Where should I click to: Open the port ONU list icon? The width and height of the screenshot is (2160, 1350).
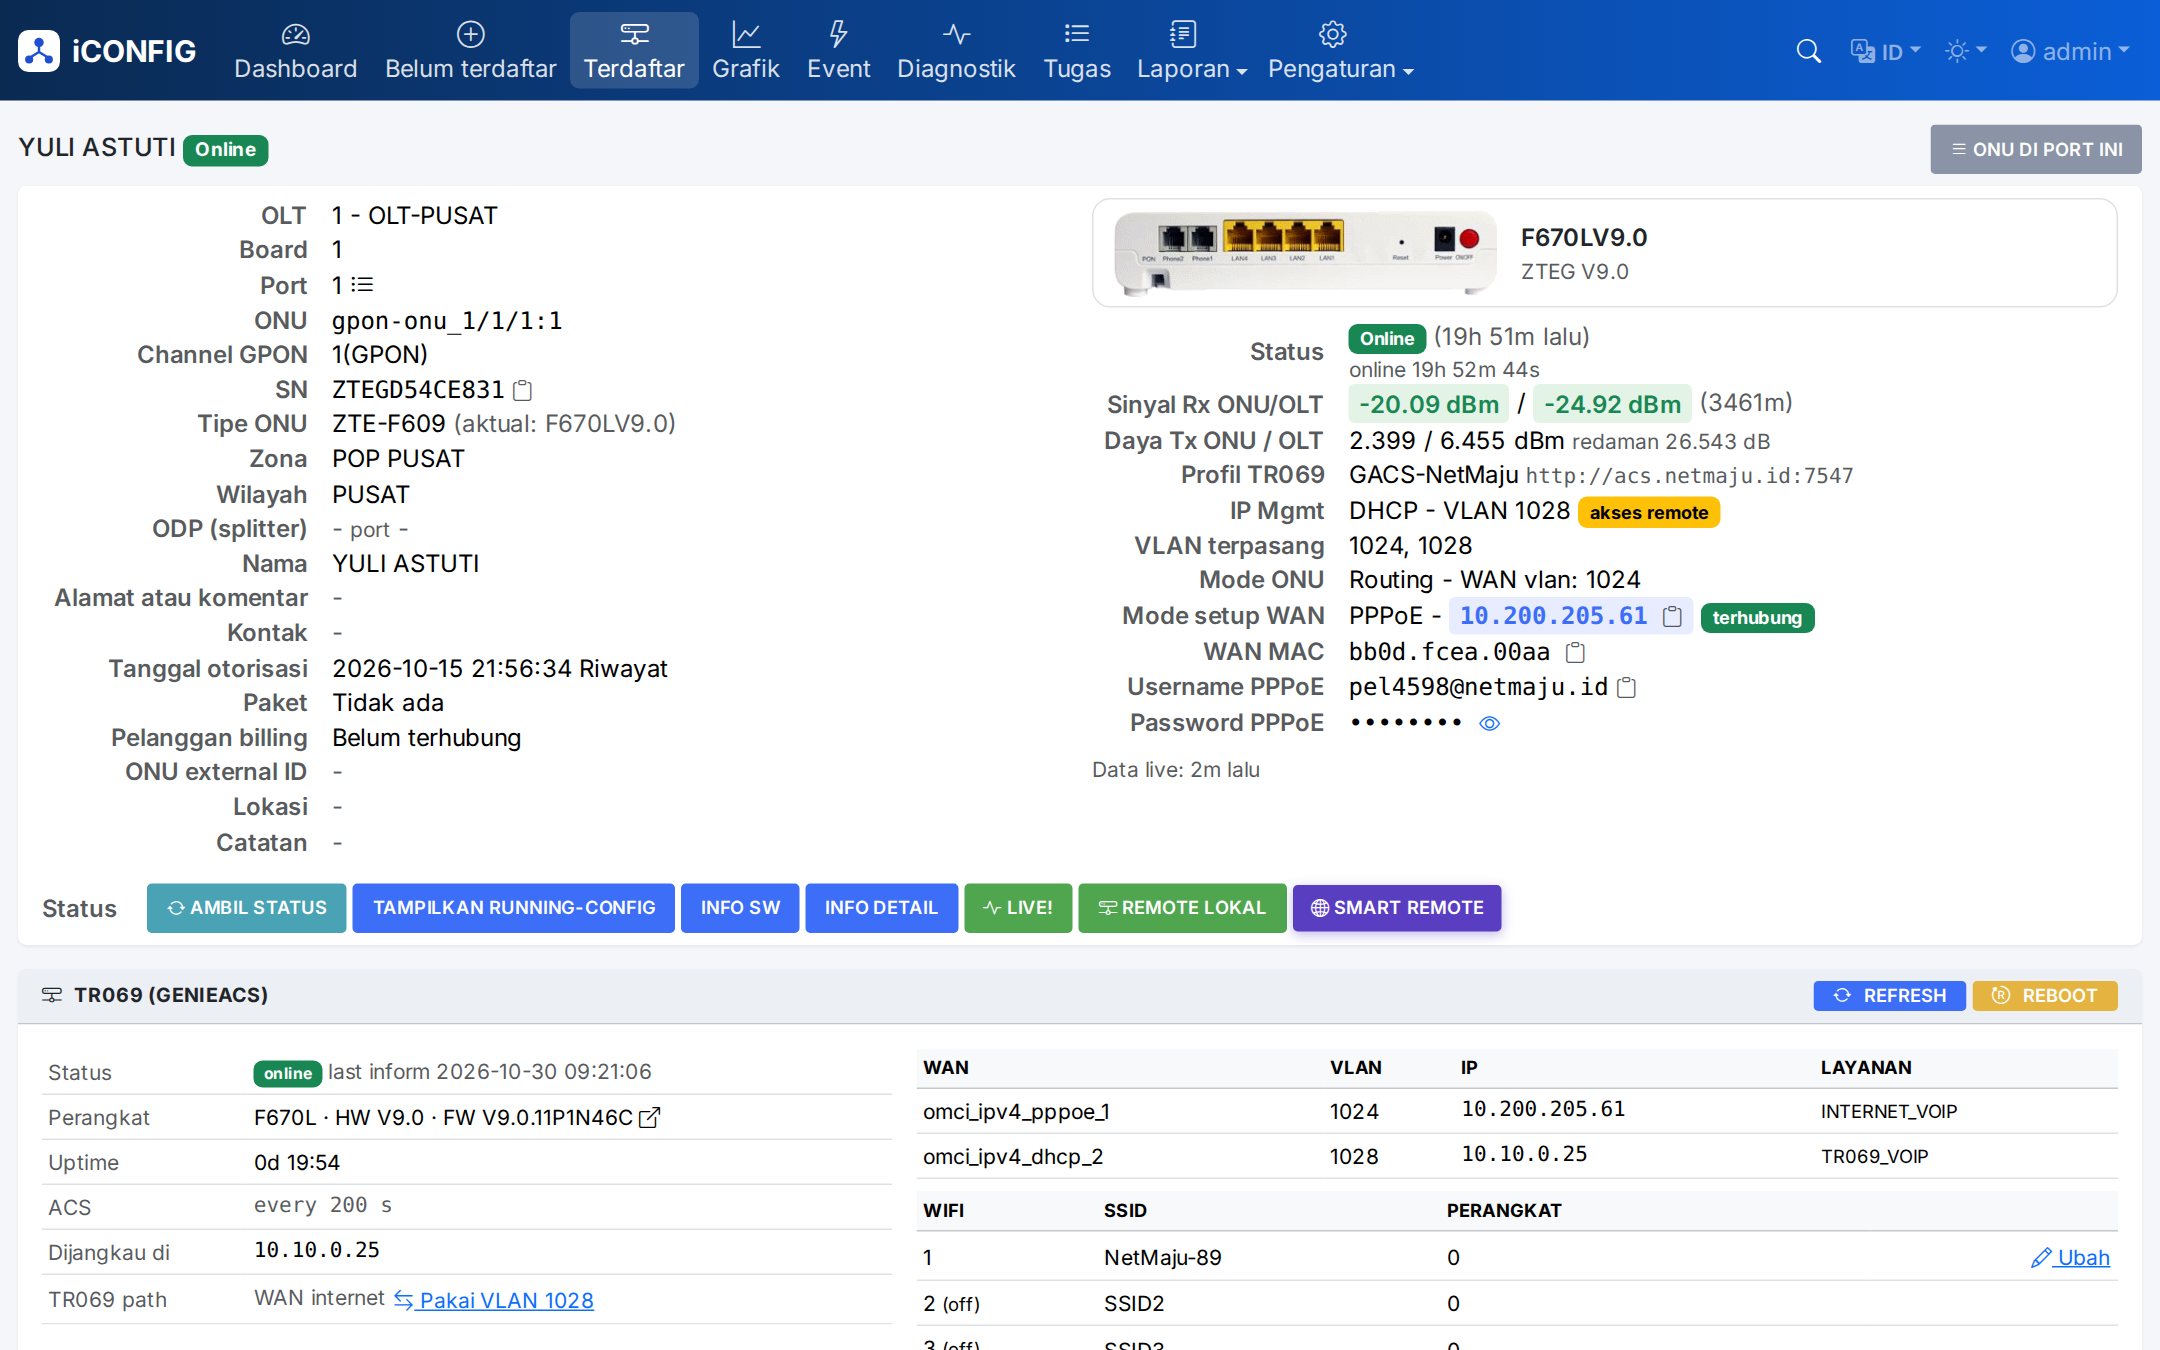coord(362,285)
